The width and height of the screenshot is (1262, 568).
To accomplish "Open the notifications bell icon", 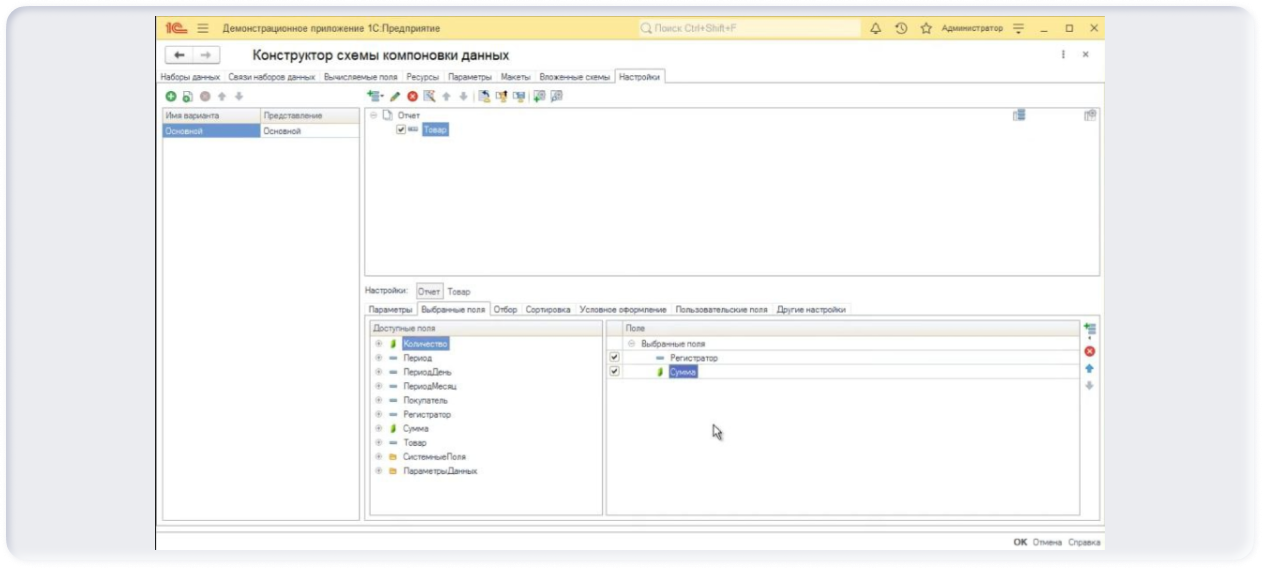I will pyautogui.click(x=876, y=28).
